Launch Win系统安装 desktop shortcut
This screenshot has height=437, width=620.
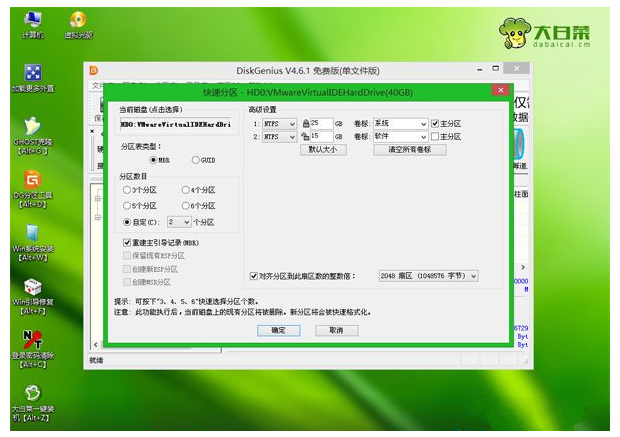pyautogui.click(x=32, y=242)
